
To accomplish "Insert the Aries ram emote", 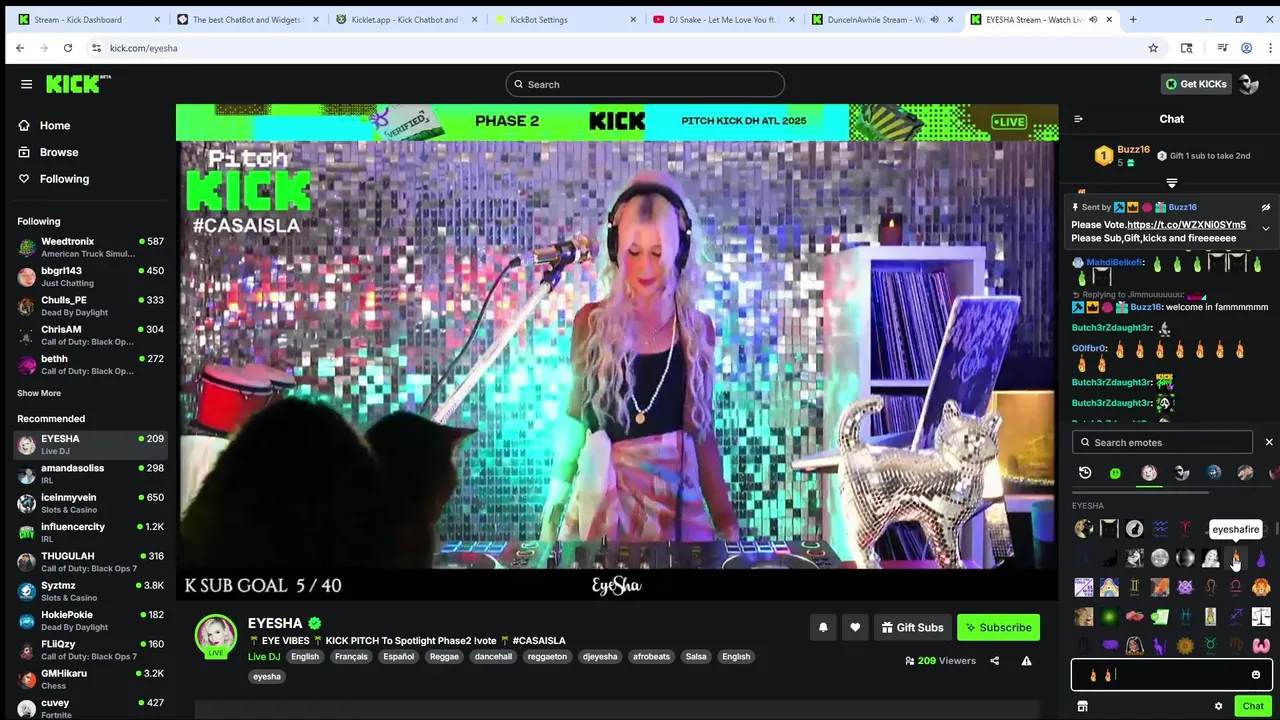I will coord(1185,529).
